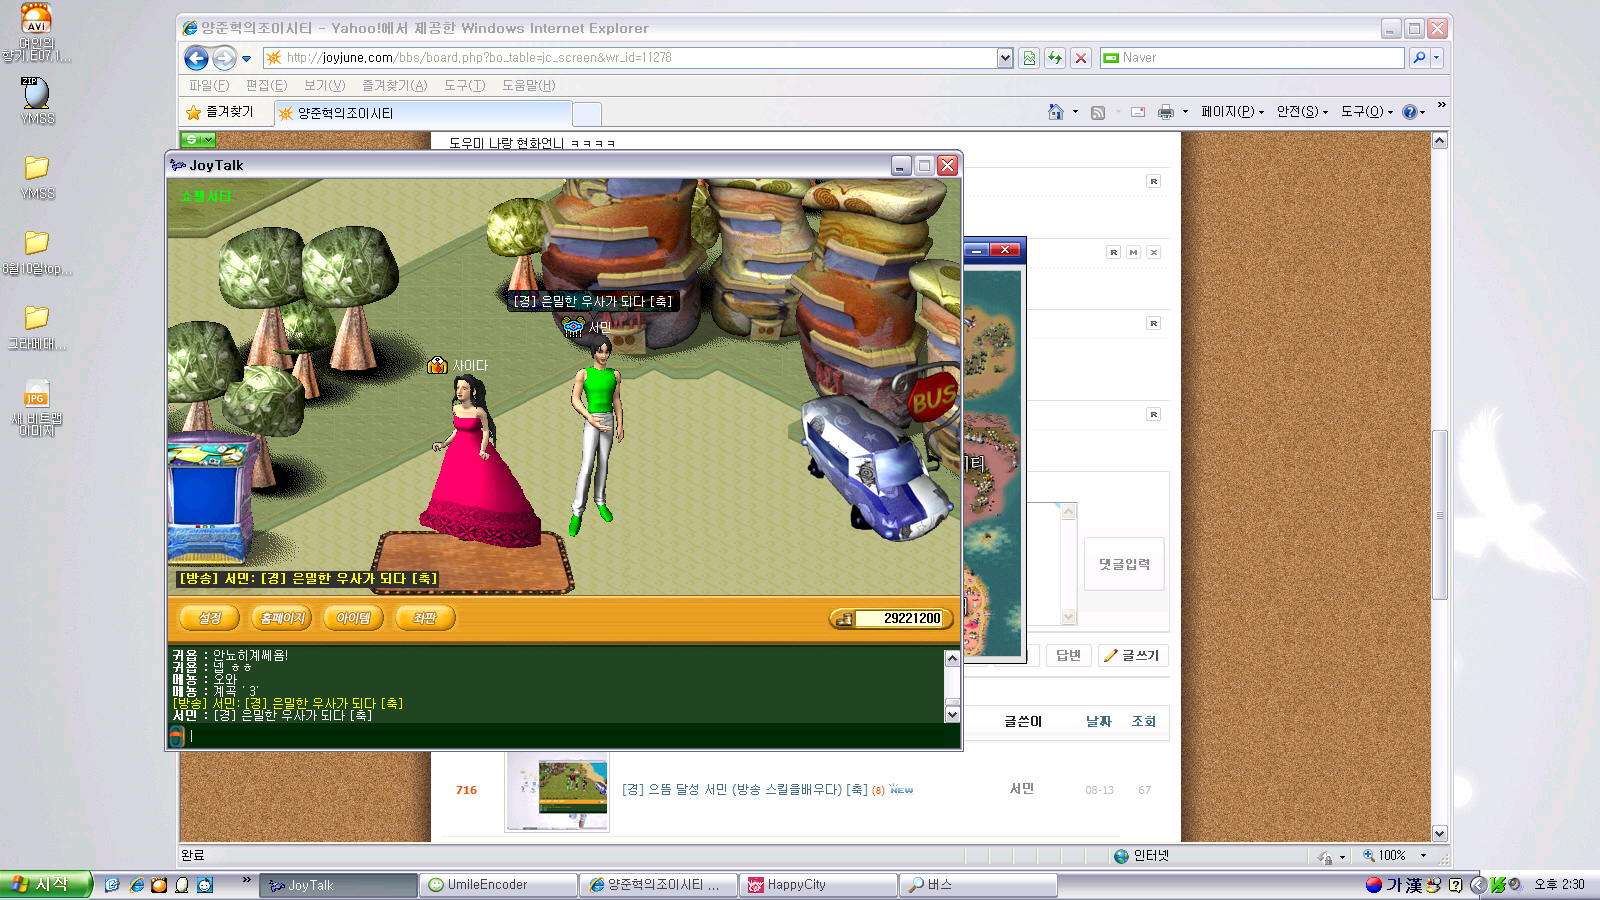Click the JoyTalk chat input field

point(560,736)
